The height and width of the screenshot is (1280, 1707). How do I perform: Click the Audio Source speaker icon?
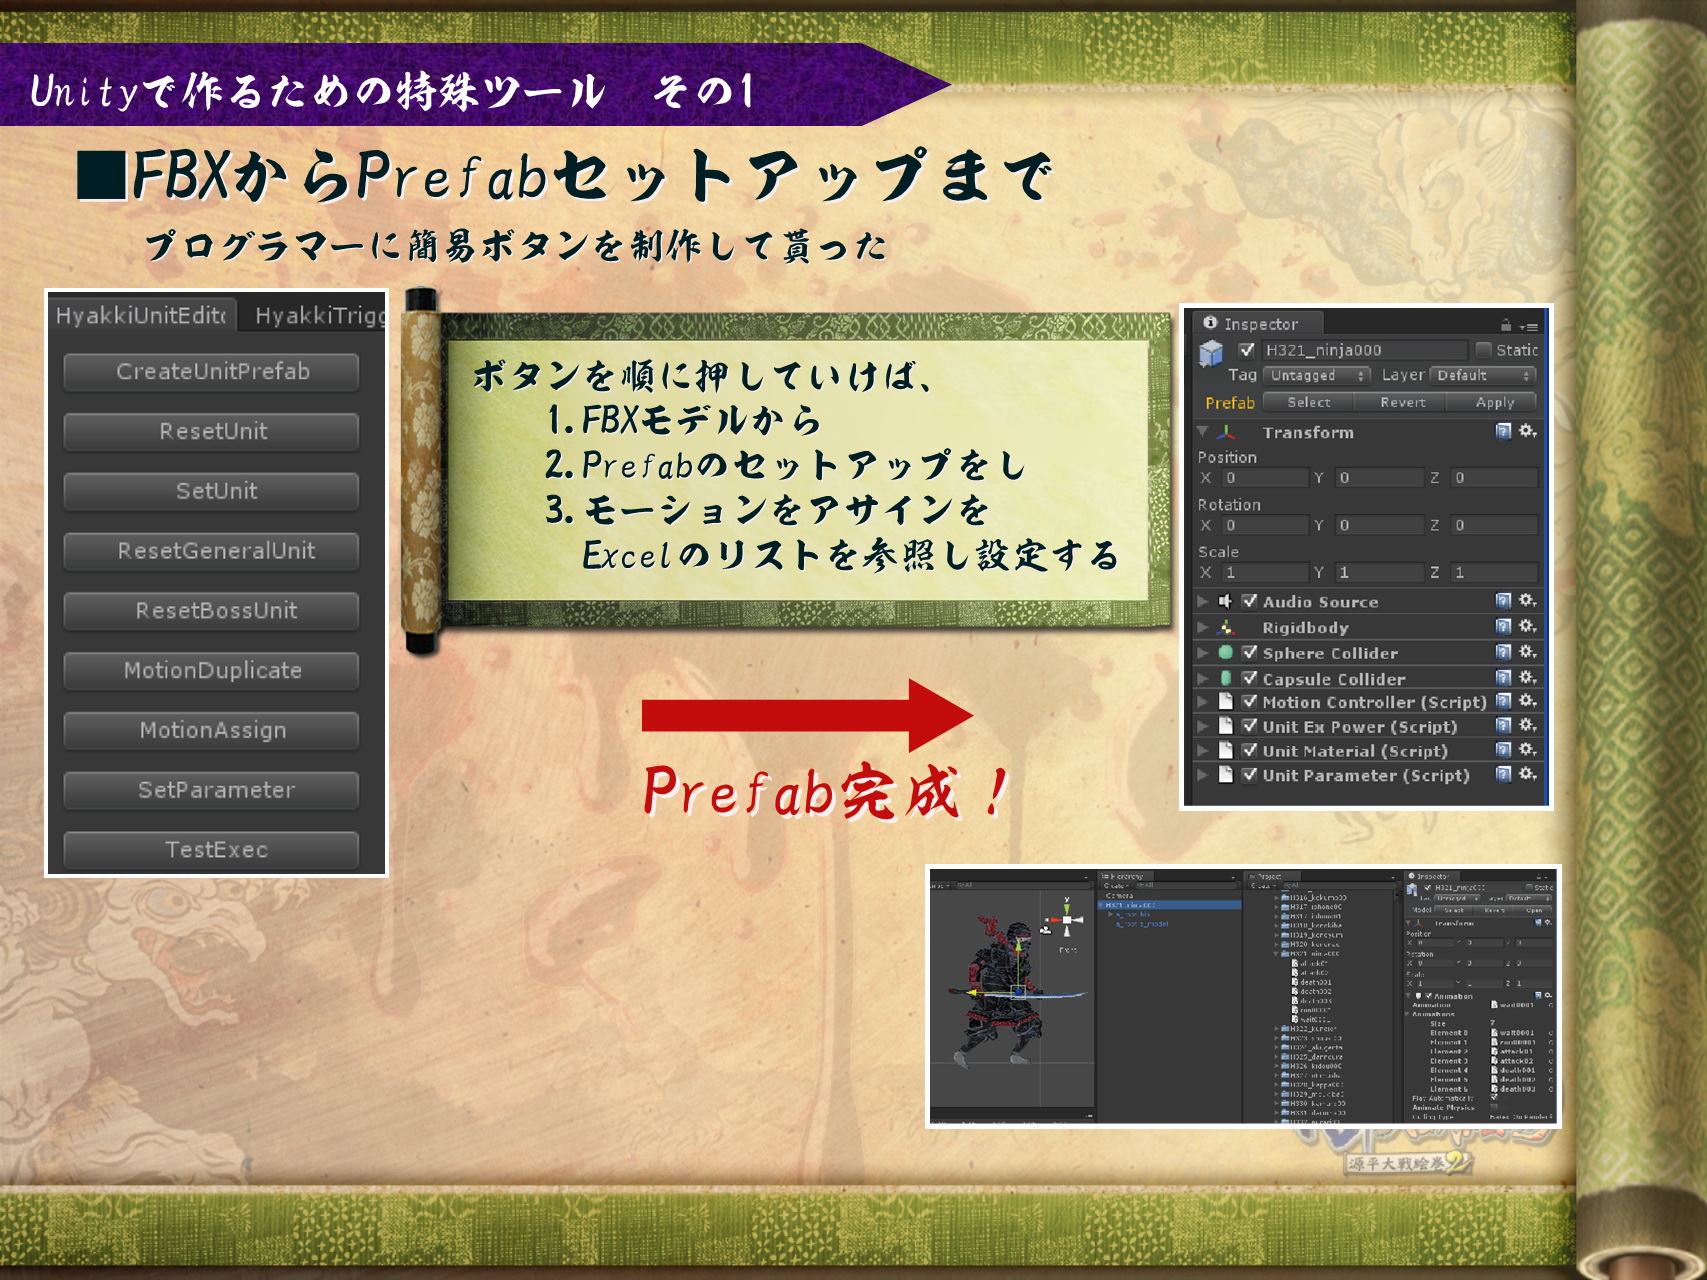(x=1225, y=601)
